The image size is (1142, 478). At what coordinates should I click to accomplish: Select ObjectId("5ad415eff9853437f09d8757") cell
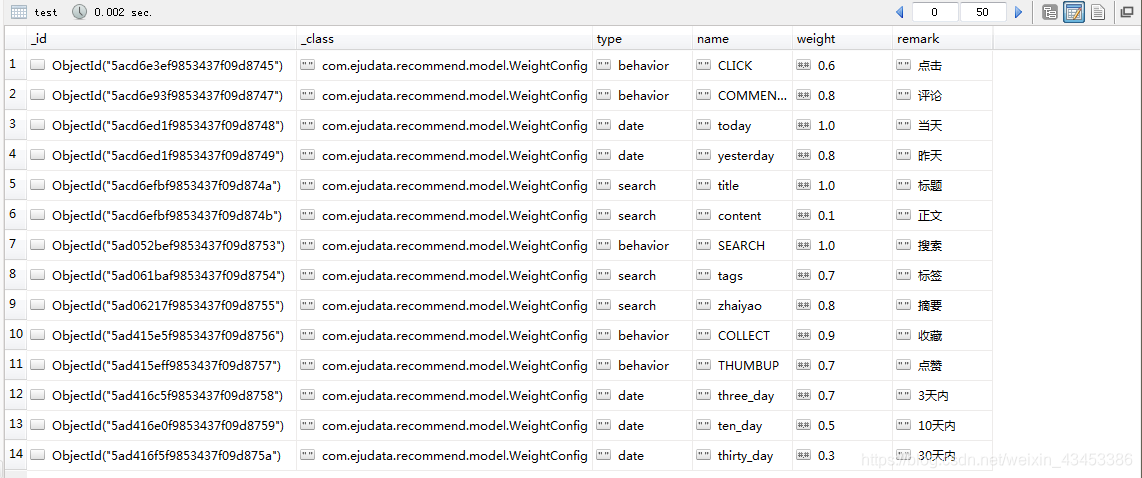(x=161, y=366)
